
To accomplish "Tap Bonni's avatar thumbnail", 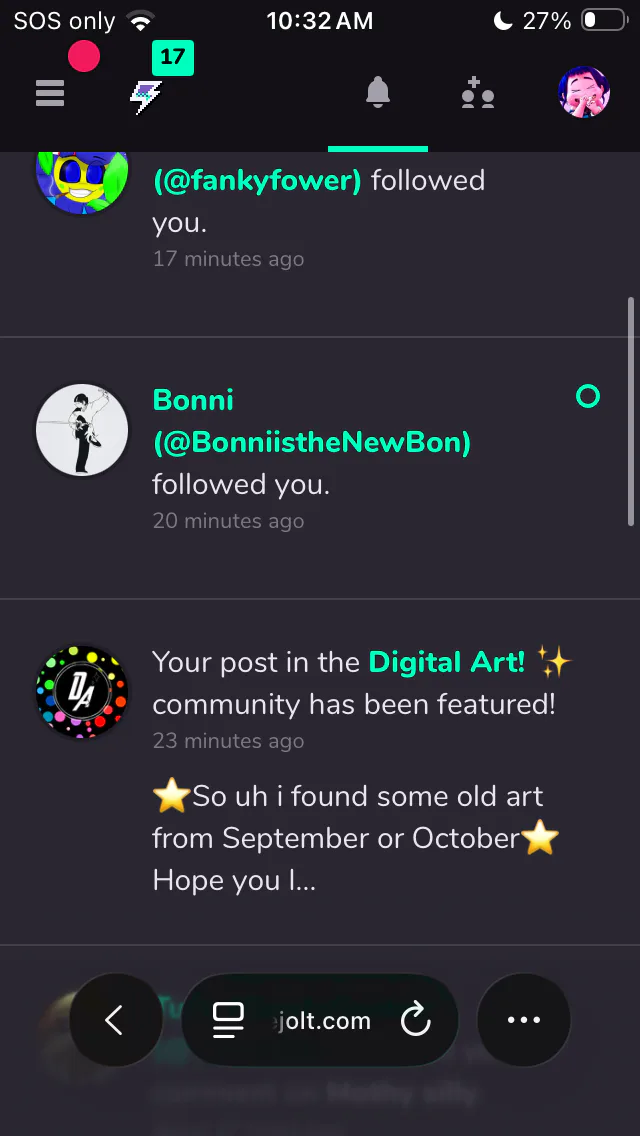I will click(x=82, y=431).
